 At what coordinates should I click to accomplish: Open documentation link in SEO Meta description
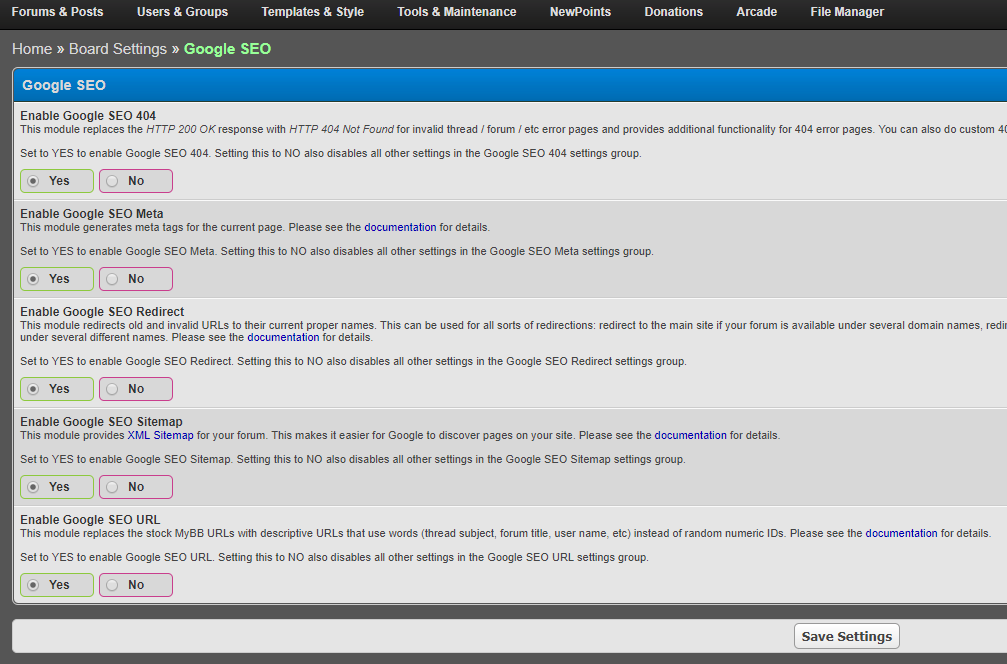click(x=400, y=228)
